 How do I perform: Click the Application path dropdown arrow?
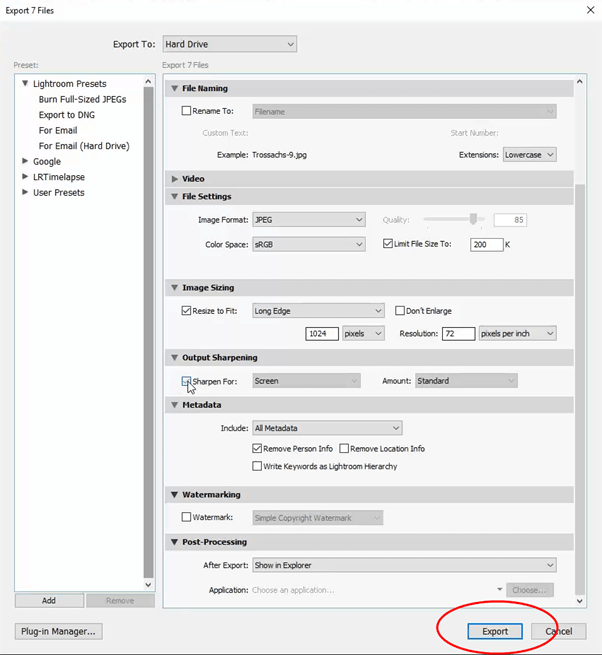click(x=499, y=589)
